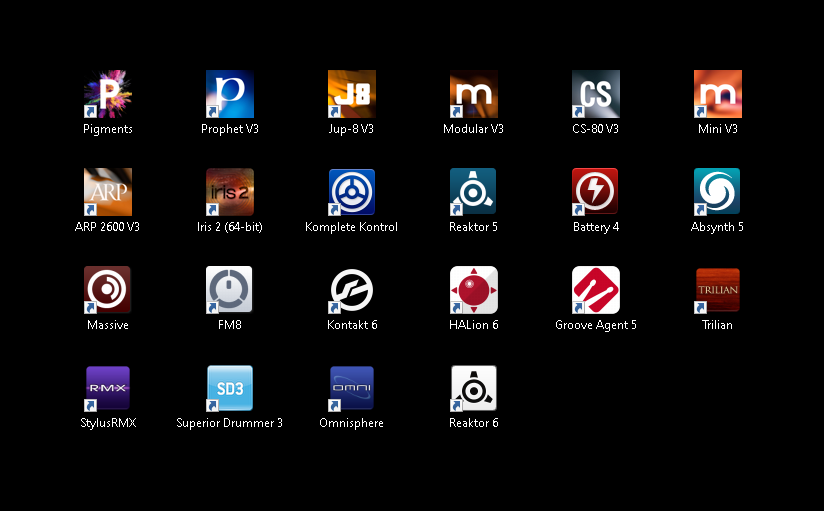Click the "Iris 2 (64-bit)" label text
824x511 pixels.
click(230, 227)
